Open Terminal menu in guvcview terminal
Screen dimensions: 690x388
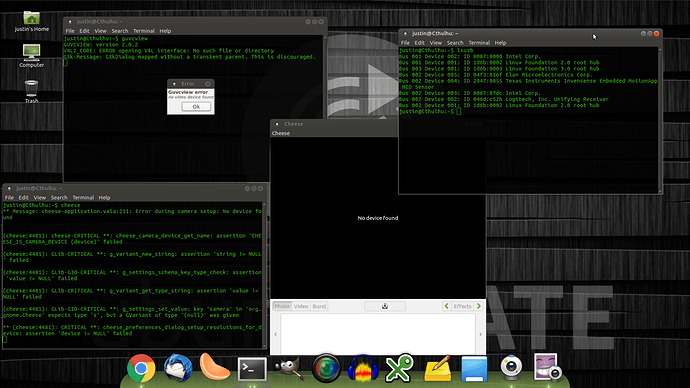coord(144,31)
